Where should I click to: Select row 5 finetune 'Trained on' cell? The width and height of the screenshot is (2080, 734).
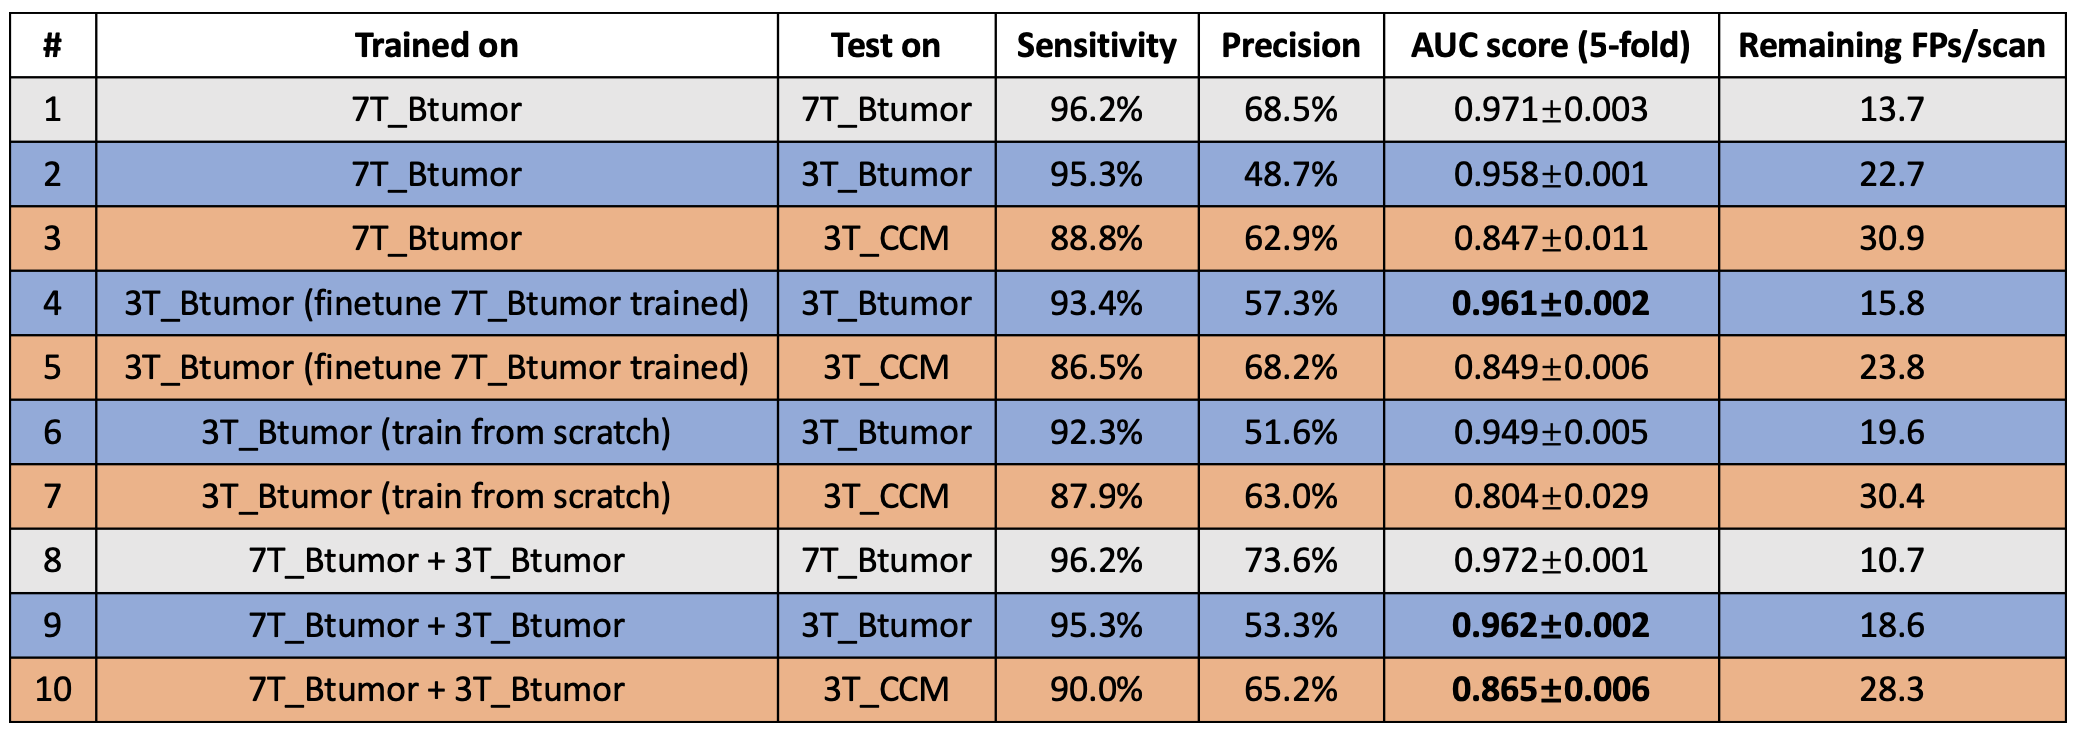point(437,367)
